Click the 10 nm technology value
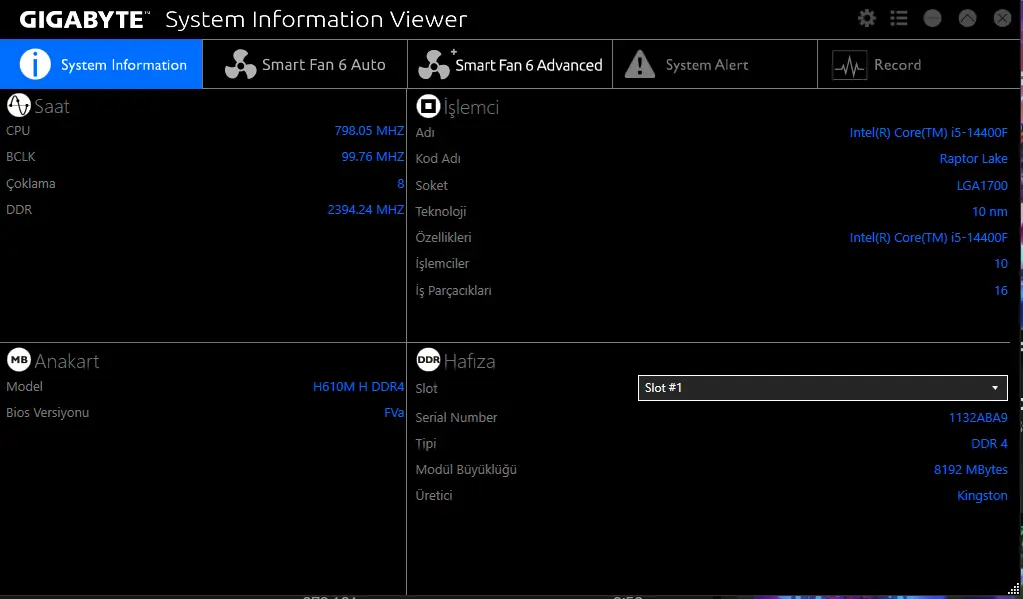This screenshot has width=1023, height=599. coord(989,211)
